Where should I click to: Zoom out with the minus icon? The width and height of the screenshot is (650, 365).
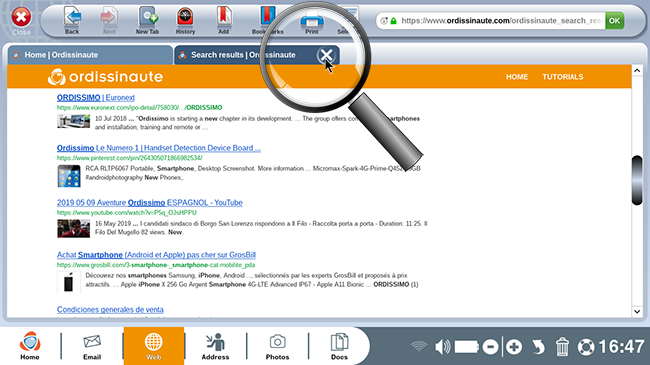pos(490,346)
